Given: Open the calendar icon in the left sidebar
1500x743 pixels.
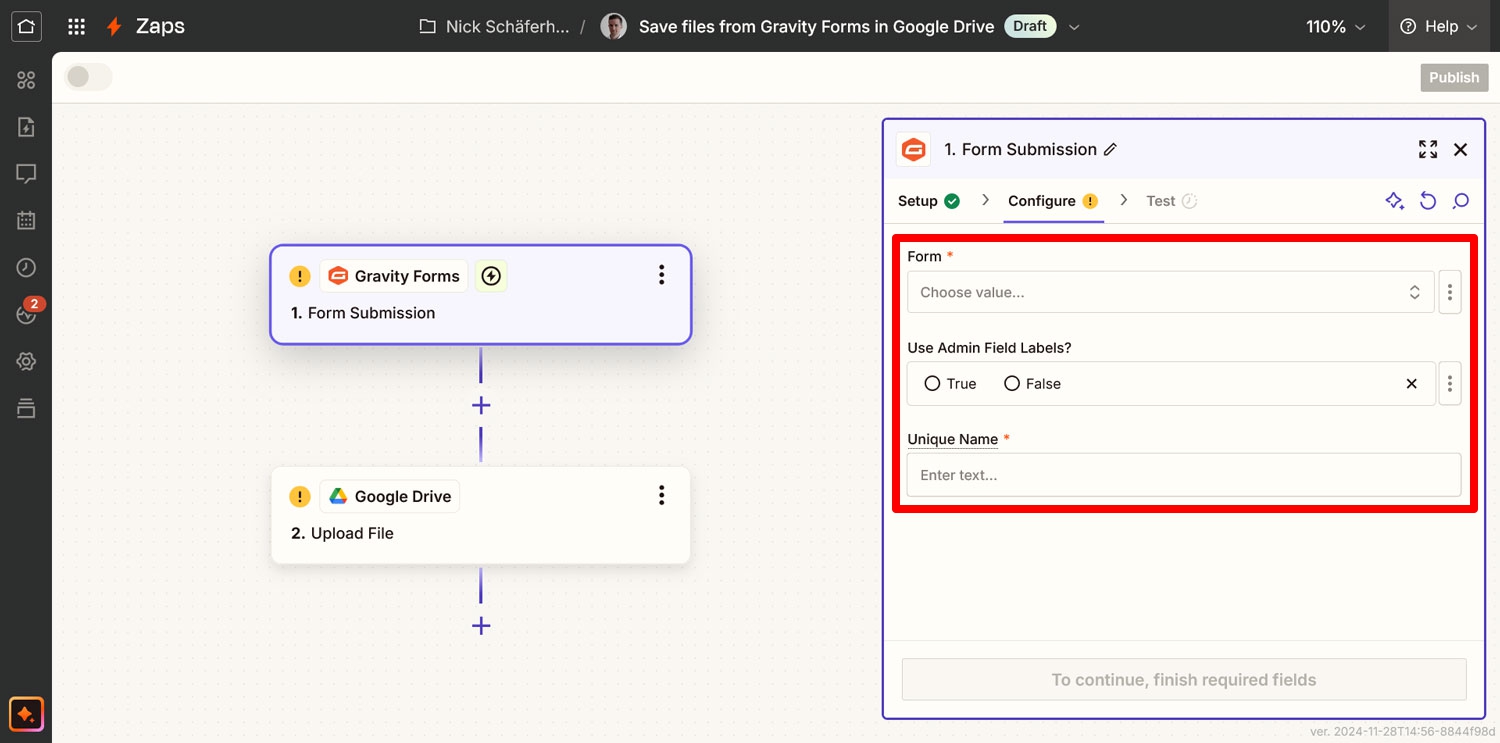Looking at the screenshot, I should coord(26,221).
